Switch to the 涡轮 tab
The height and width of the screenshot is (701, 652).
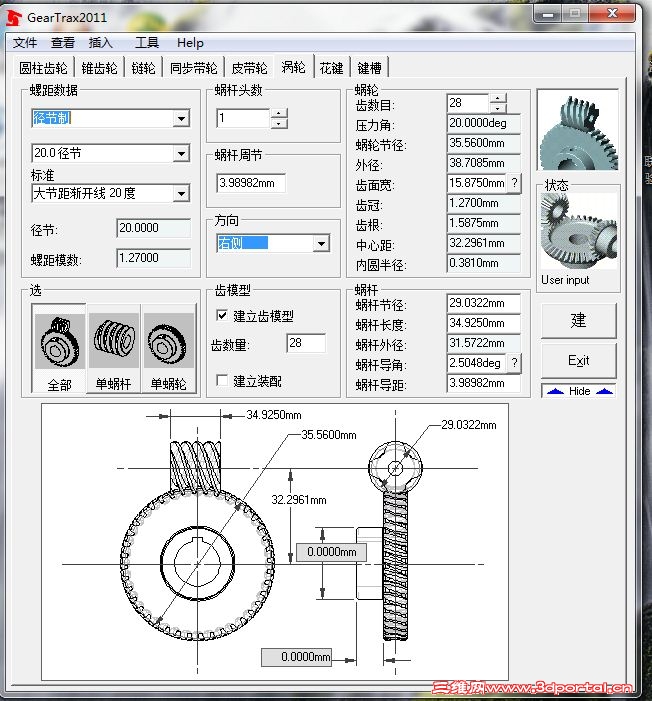pyautogui.click(x=294, y=68)
